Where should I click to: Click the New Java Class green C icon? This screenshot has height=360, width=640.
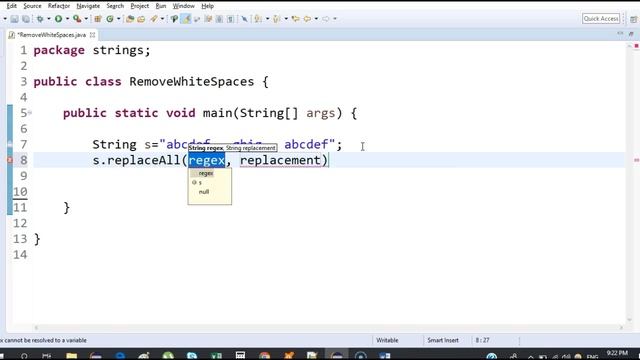[x=110, y=19]
